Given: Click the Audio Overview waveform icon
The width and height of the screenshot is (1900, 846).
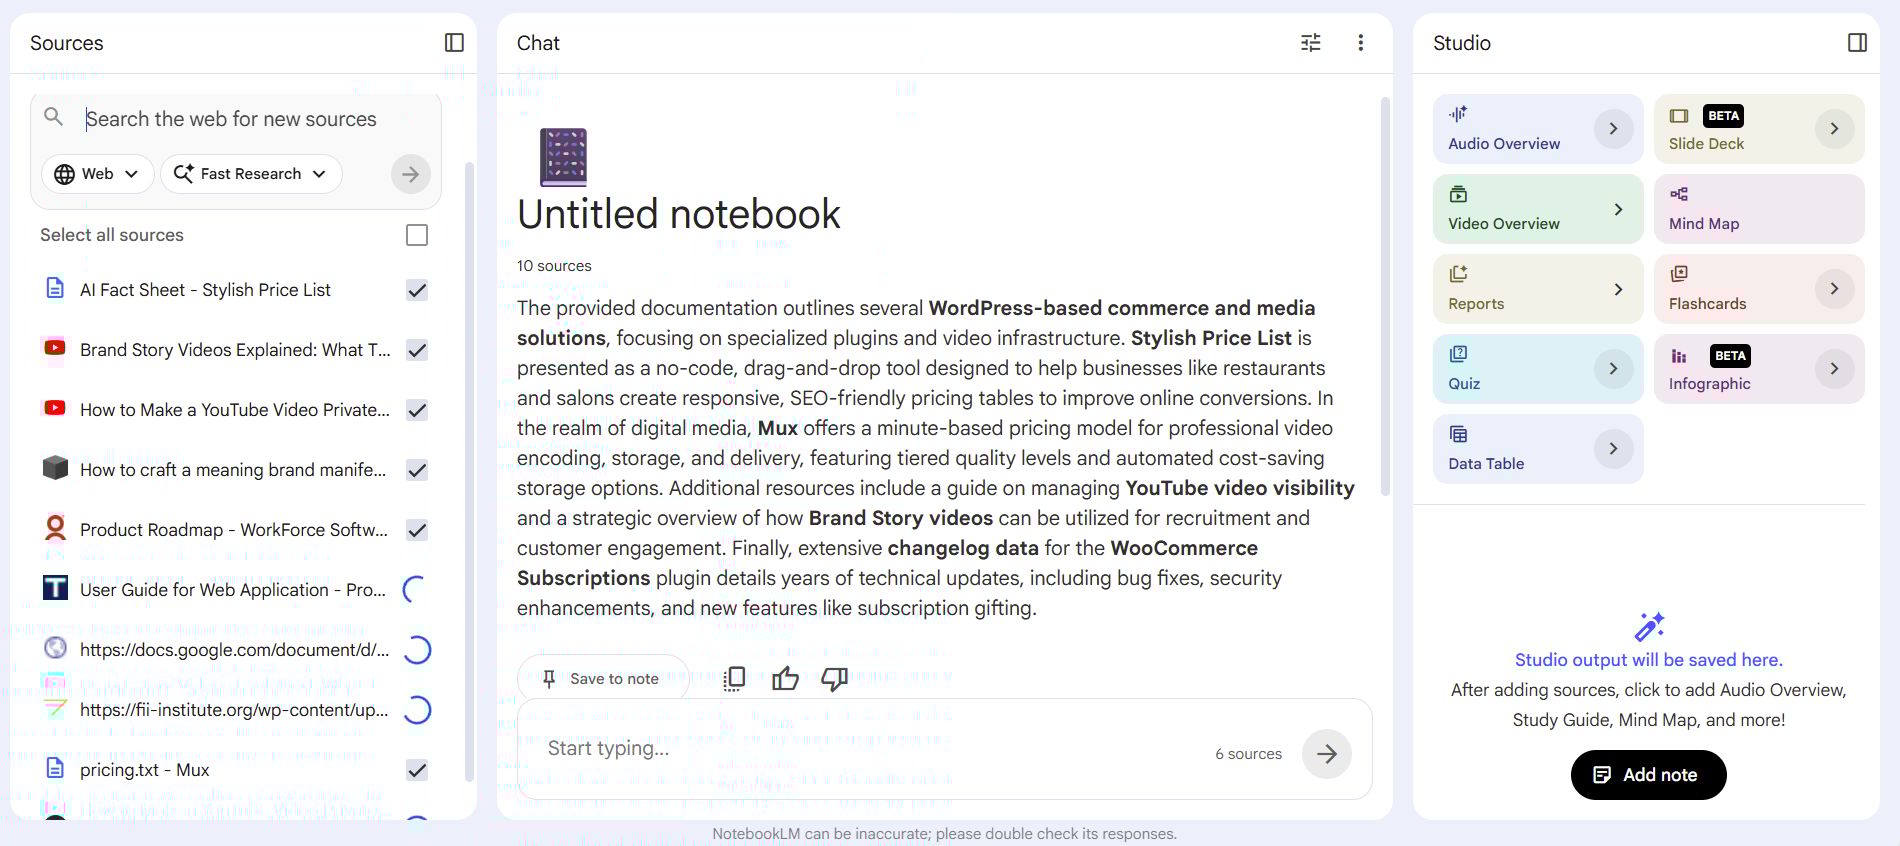Looking at the screenshot, I should click(x=1459, y=114).
